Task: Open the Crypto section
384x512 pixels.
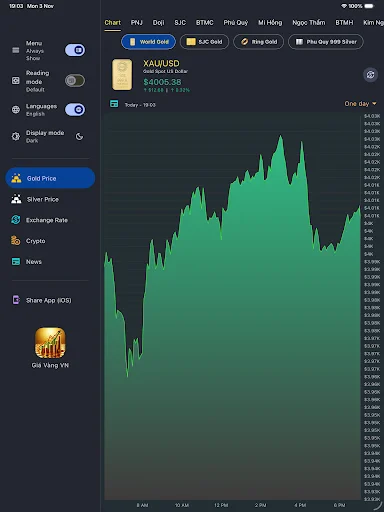Action: click(x=50, y=241)
